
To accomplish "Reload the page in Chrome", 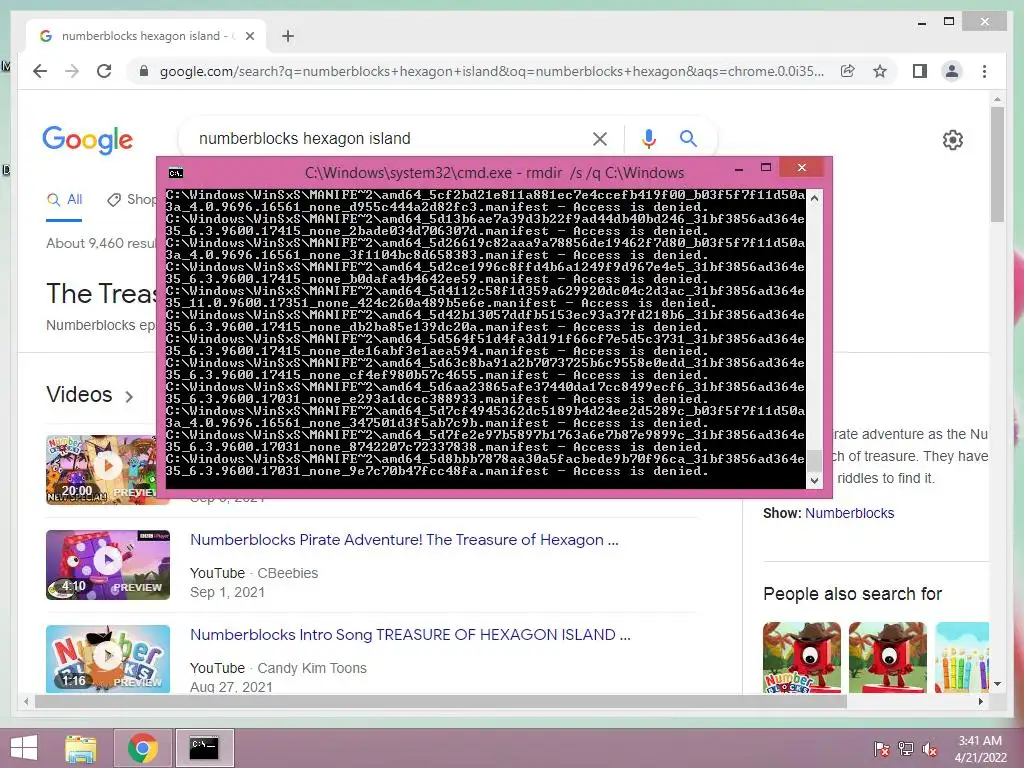I will [104, 71].
